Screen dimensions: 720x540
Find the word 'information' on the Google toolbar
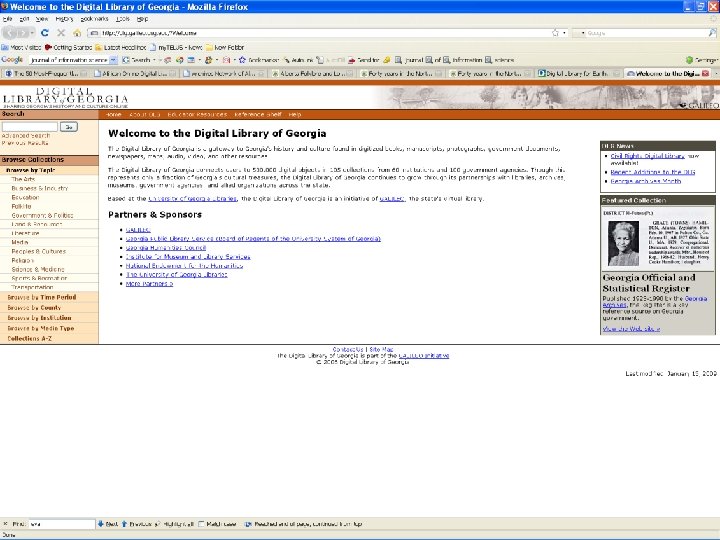[x=463, y=60]
